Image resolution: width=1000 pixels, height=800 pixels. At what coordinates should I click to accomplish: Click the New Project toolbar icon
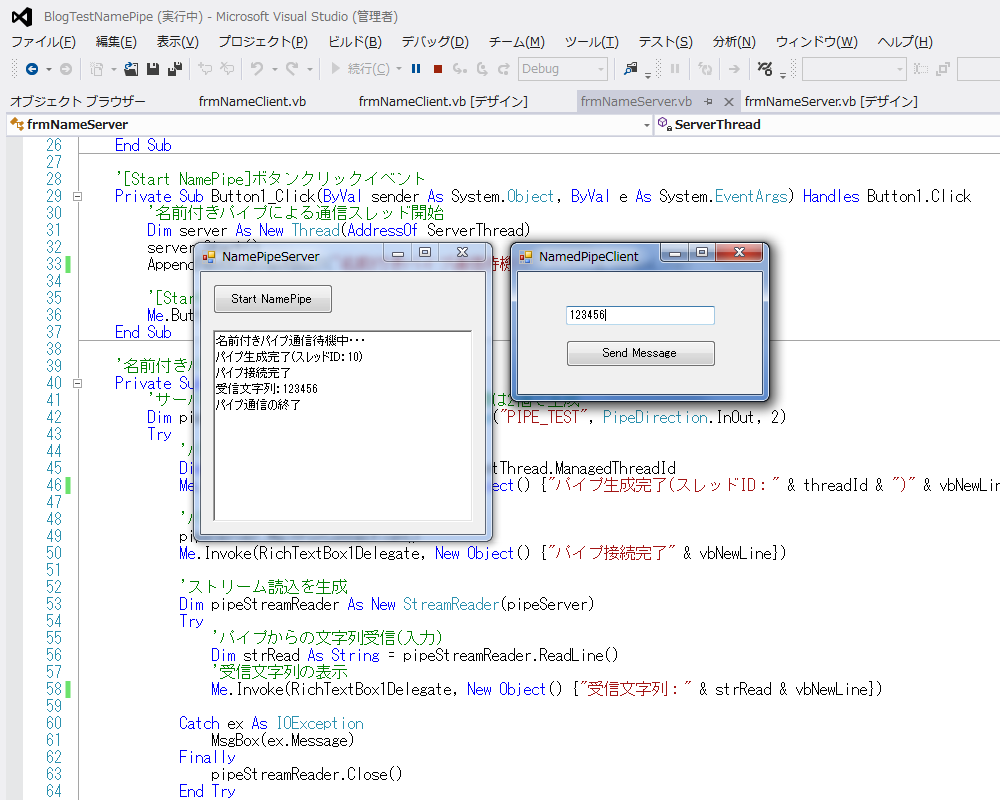(x=96, y=69)
